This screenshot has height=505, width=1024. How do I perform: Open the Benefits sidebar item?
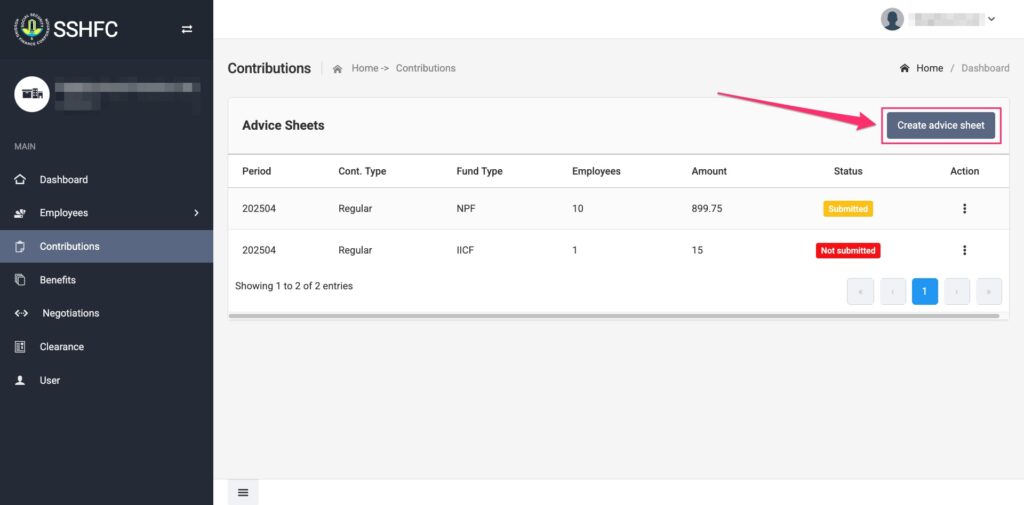tap(57, 280)
